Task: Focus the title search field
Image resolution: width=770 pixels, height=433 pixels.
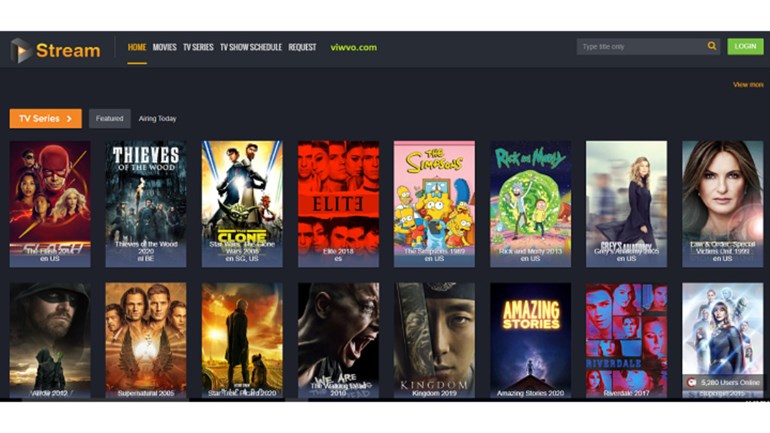Action: click(641, 47)
